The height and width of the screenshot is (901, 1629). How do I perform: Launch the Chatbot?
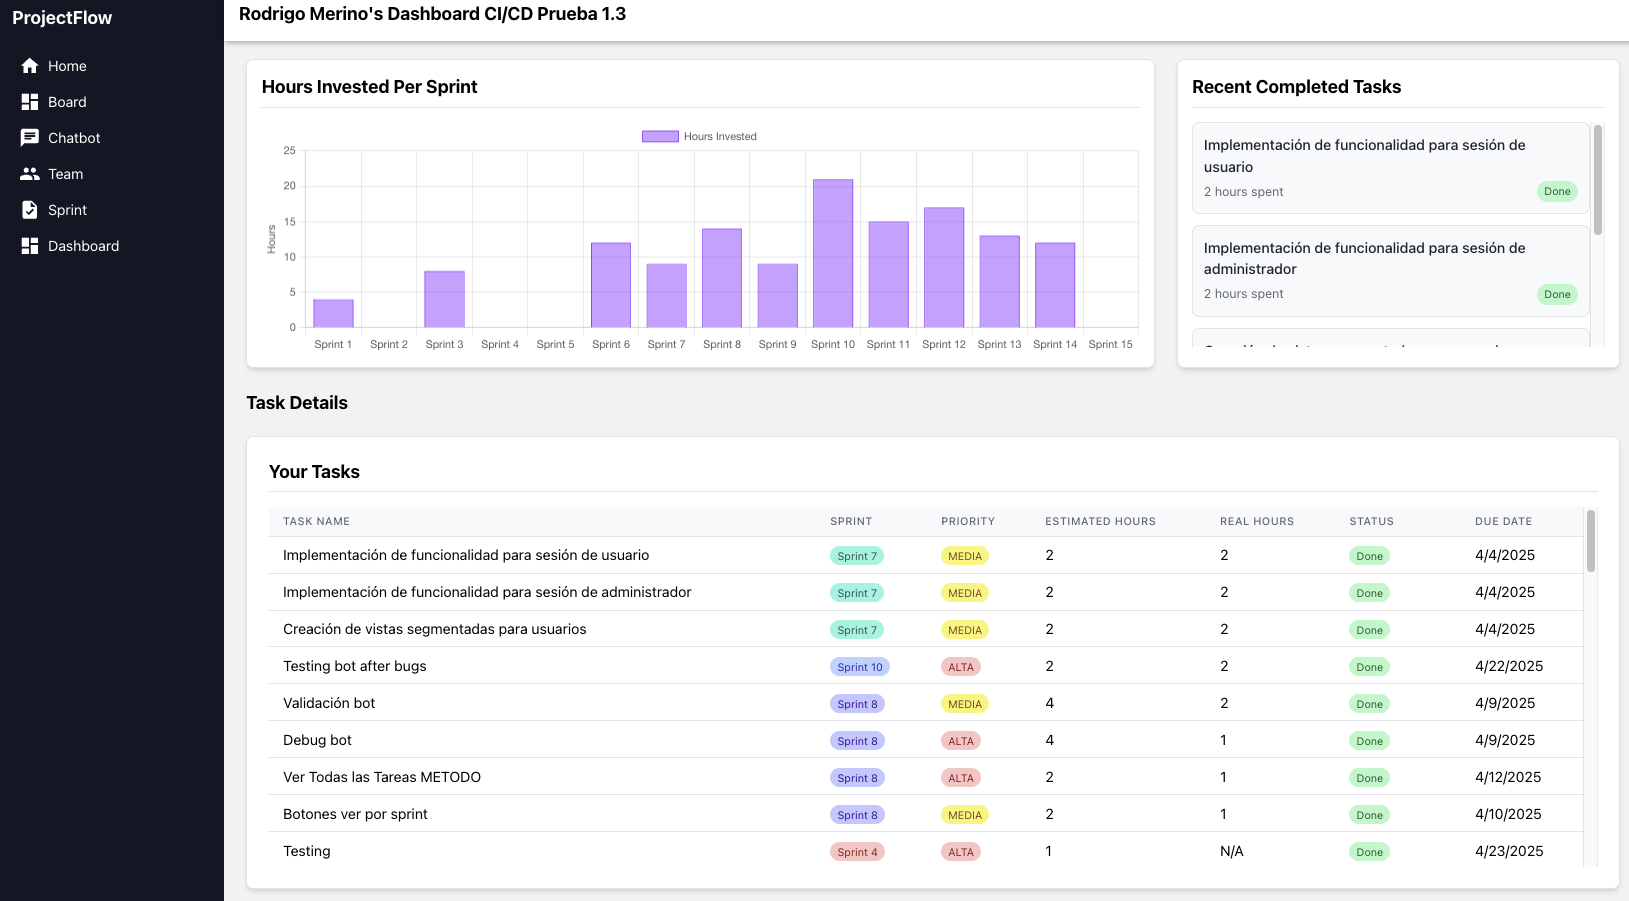[74, 137]
